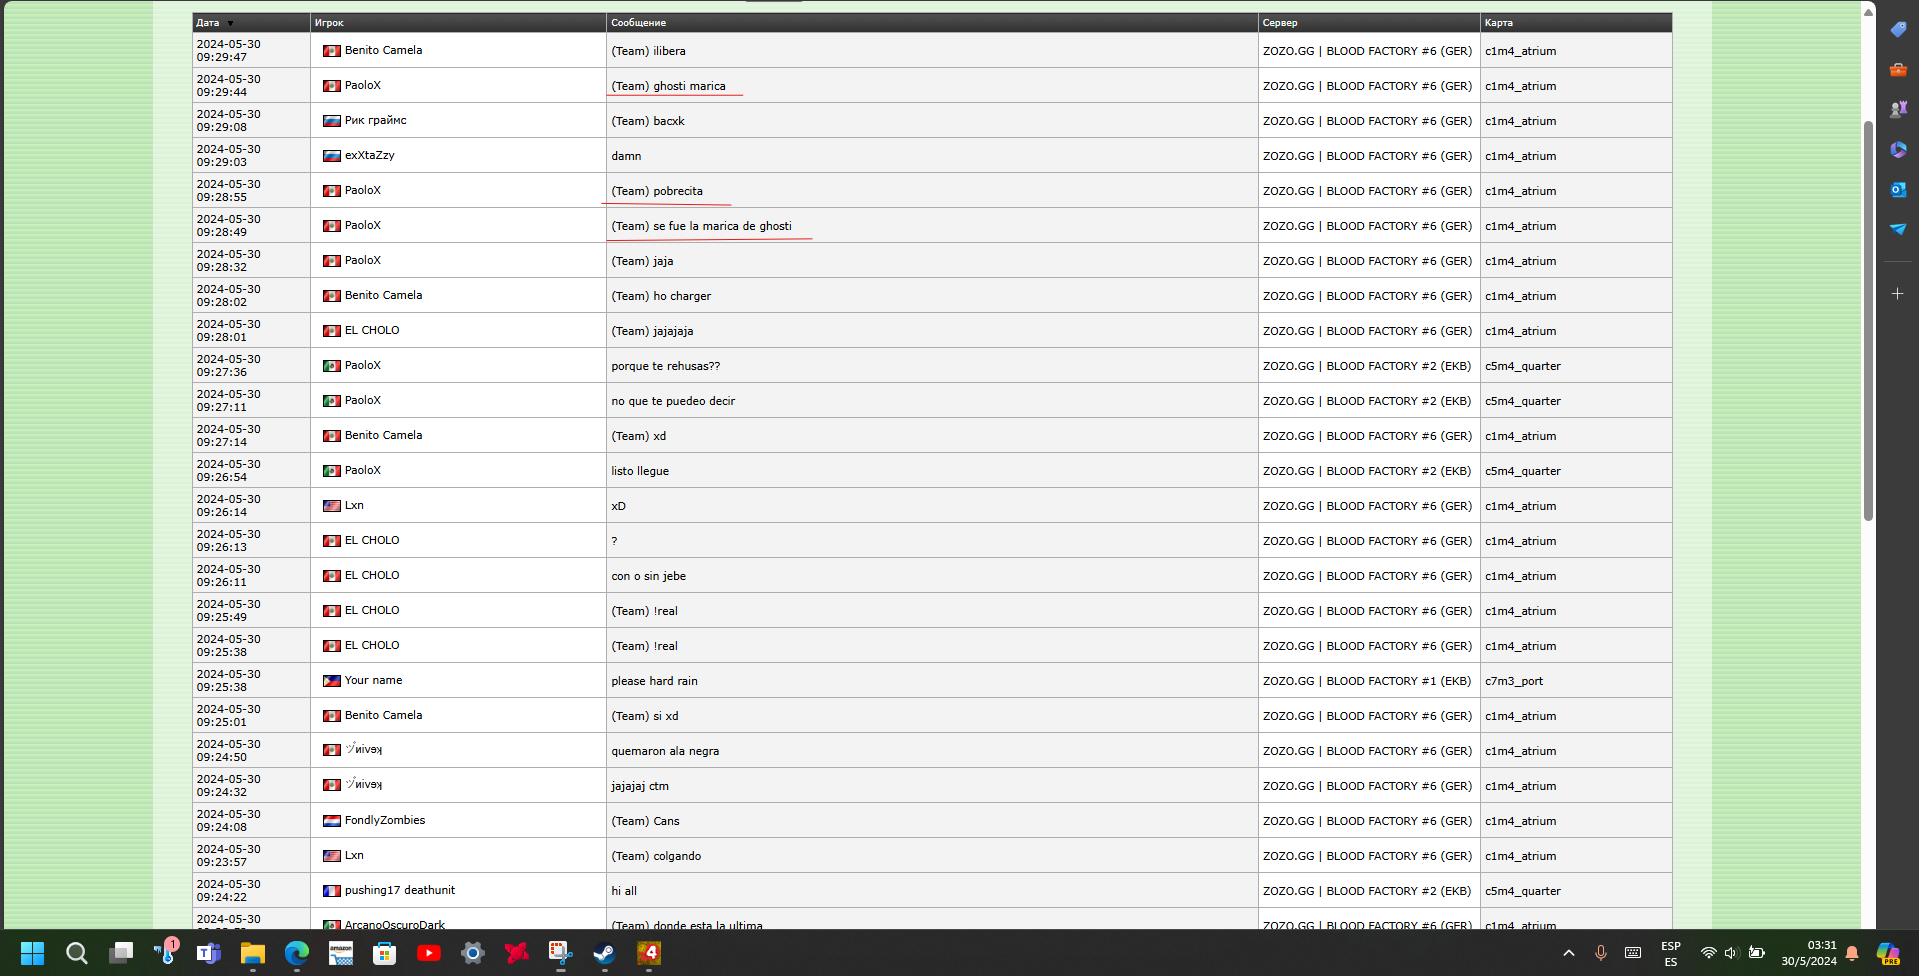The width and height of the screenshot is (1919, 976).
Task: Click the player name exXtaZzy
Action: pyautogui.click(x=369, y=155)
